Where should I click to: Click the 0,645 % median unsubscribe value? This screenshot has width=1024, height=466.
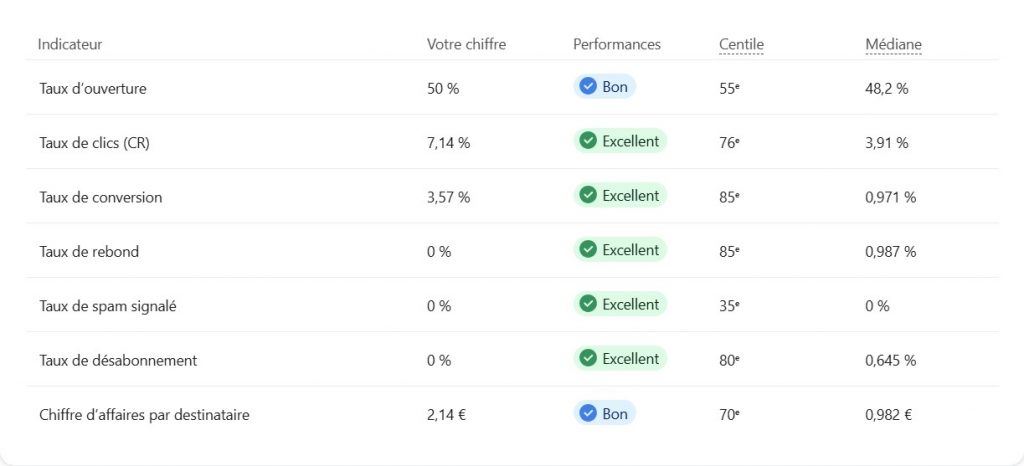[x=890, y=360]
